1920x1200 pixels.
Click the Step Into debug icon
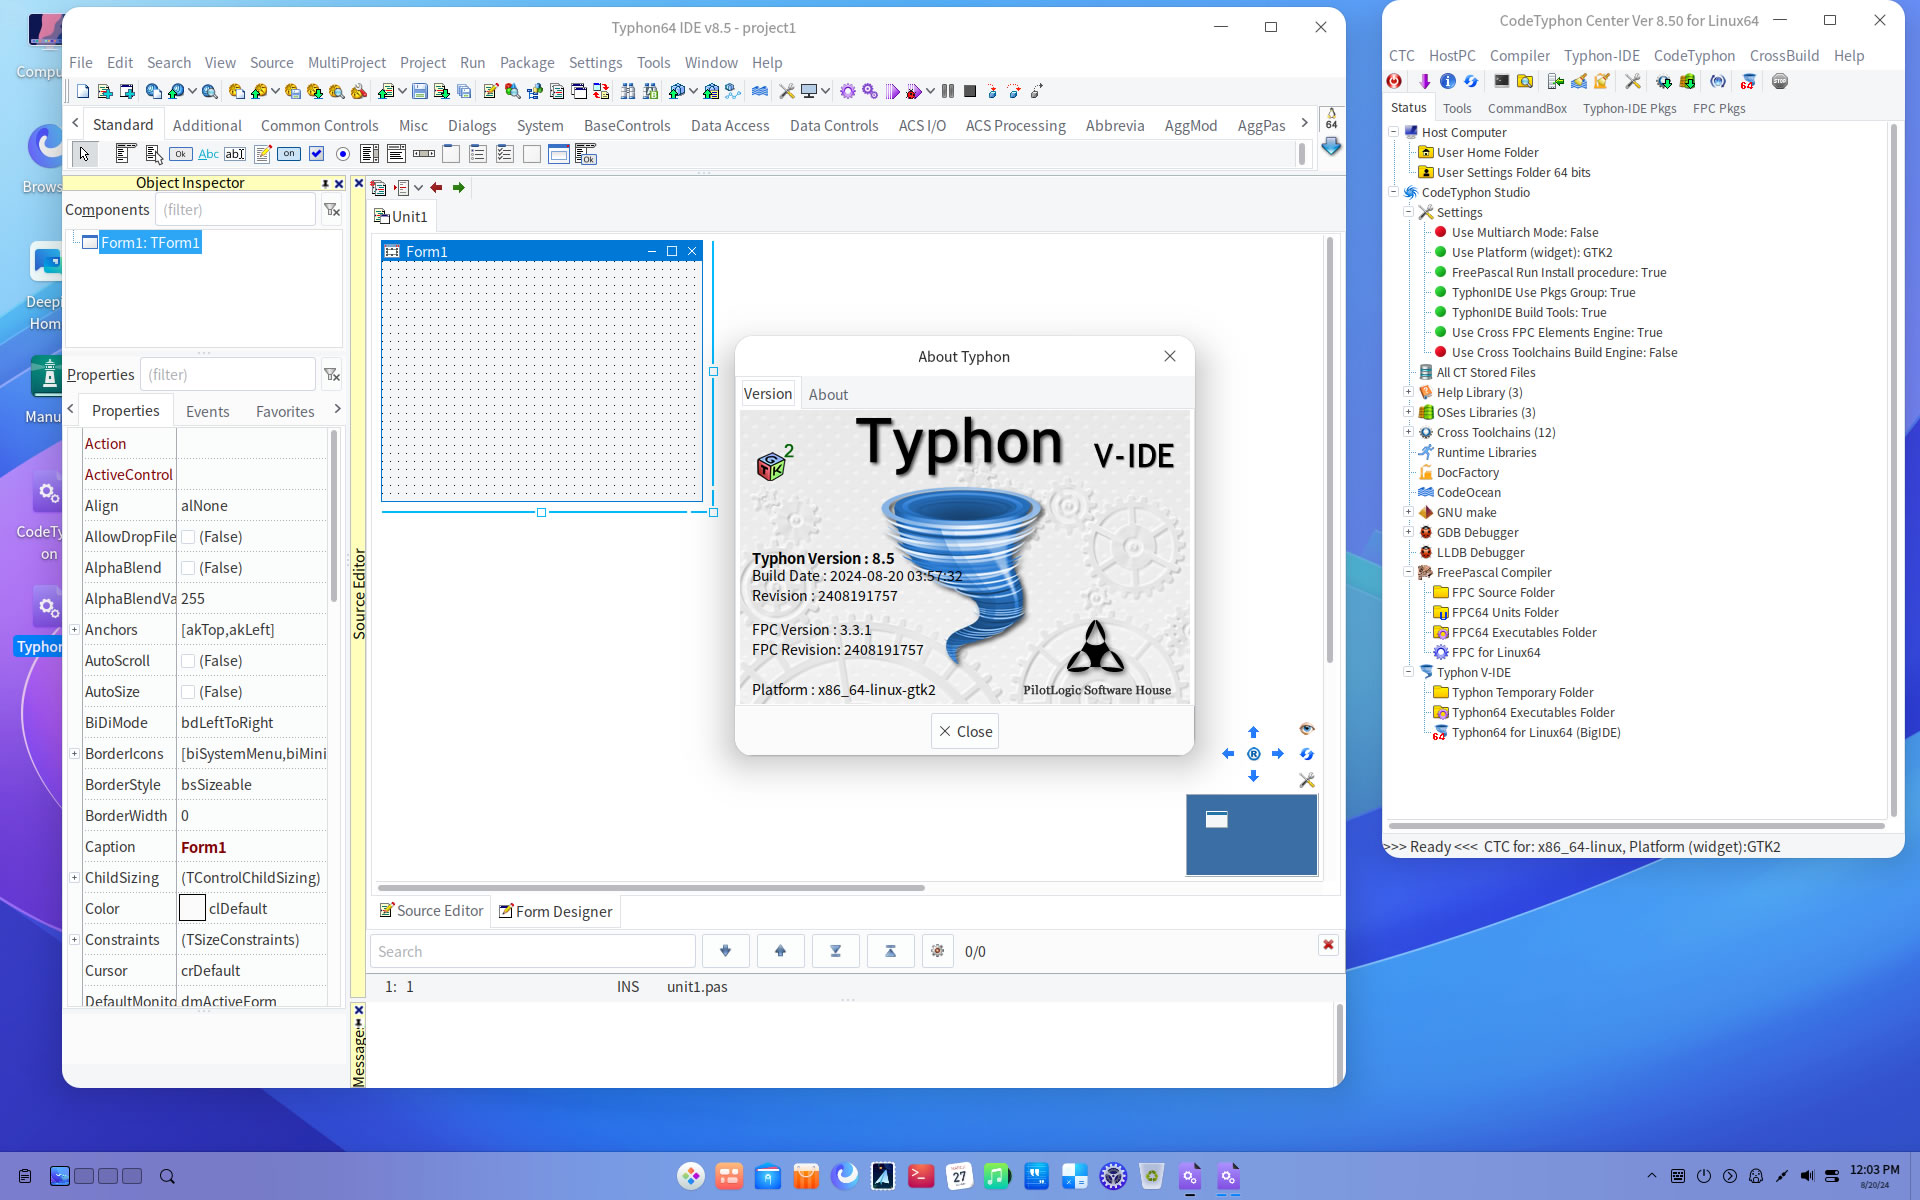pos(992,91)
